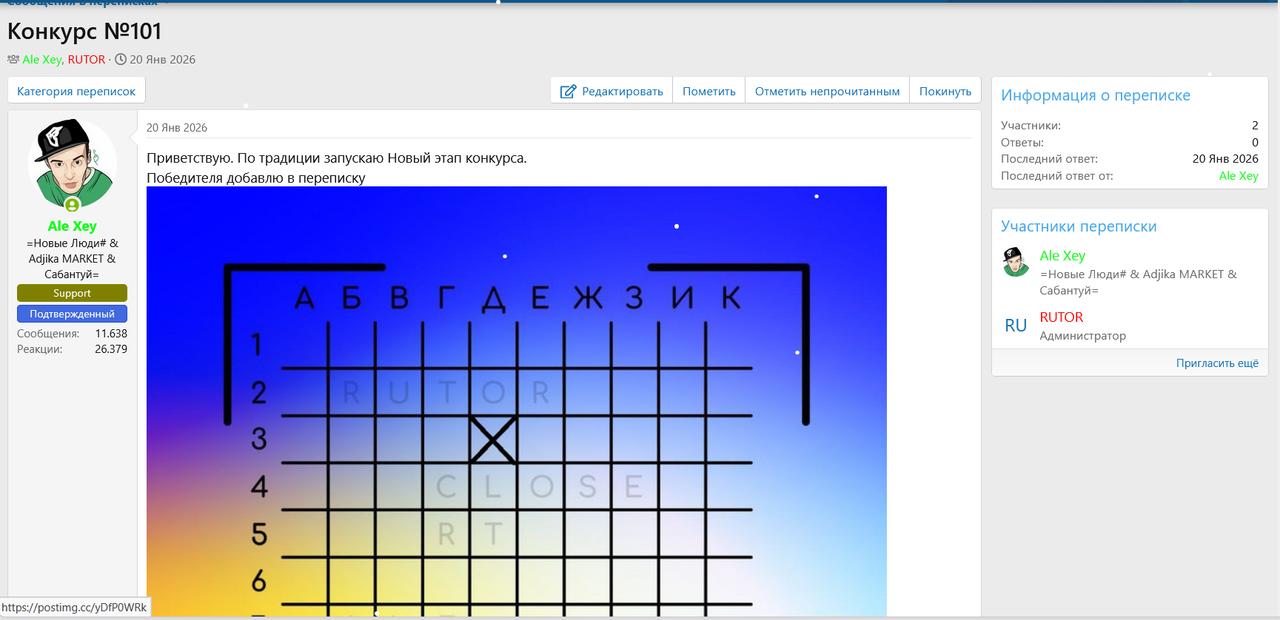Open Ale Xey's large avatar image
Viewport: 1280px width, 620px height.
pyautogui.click(x=72, y=163)
